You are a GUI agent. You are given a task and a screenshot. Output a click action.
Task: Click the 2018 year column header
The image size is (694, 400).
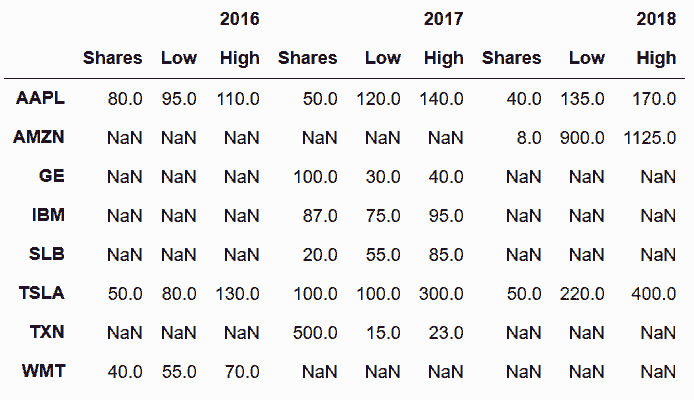tap(656, 19)
